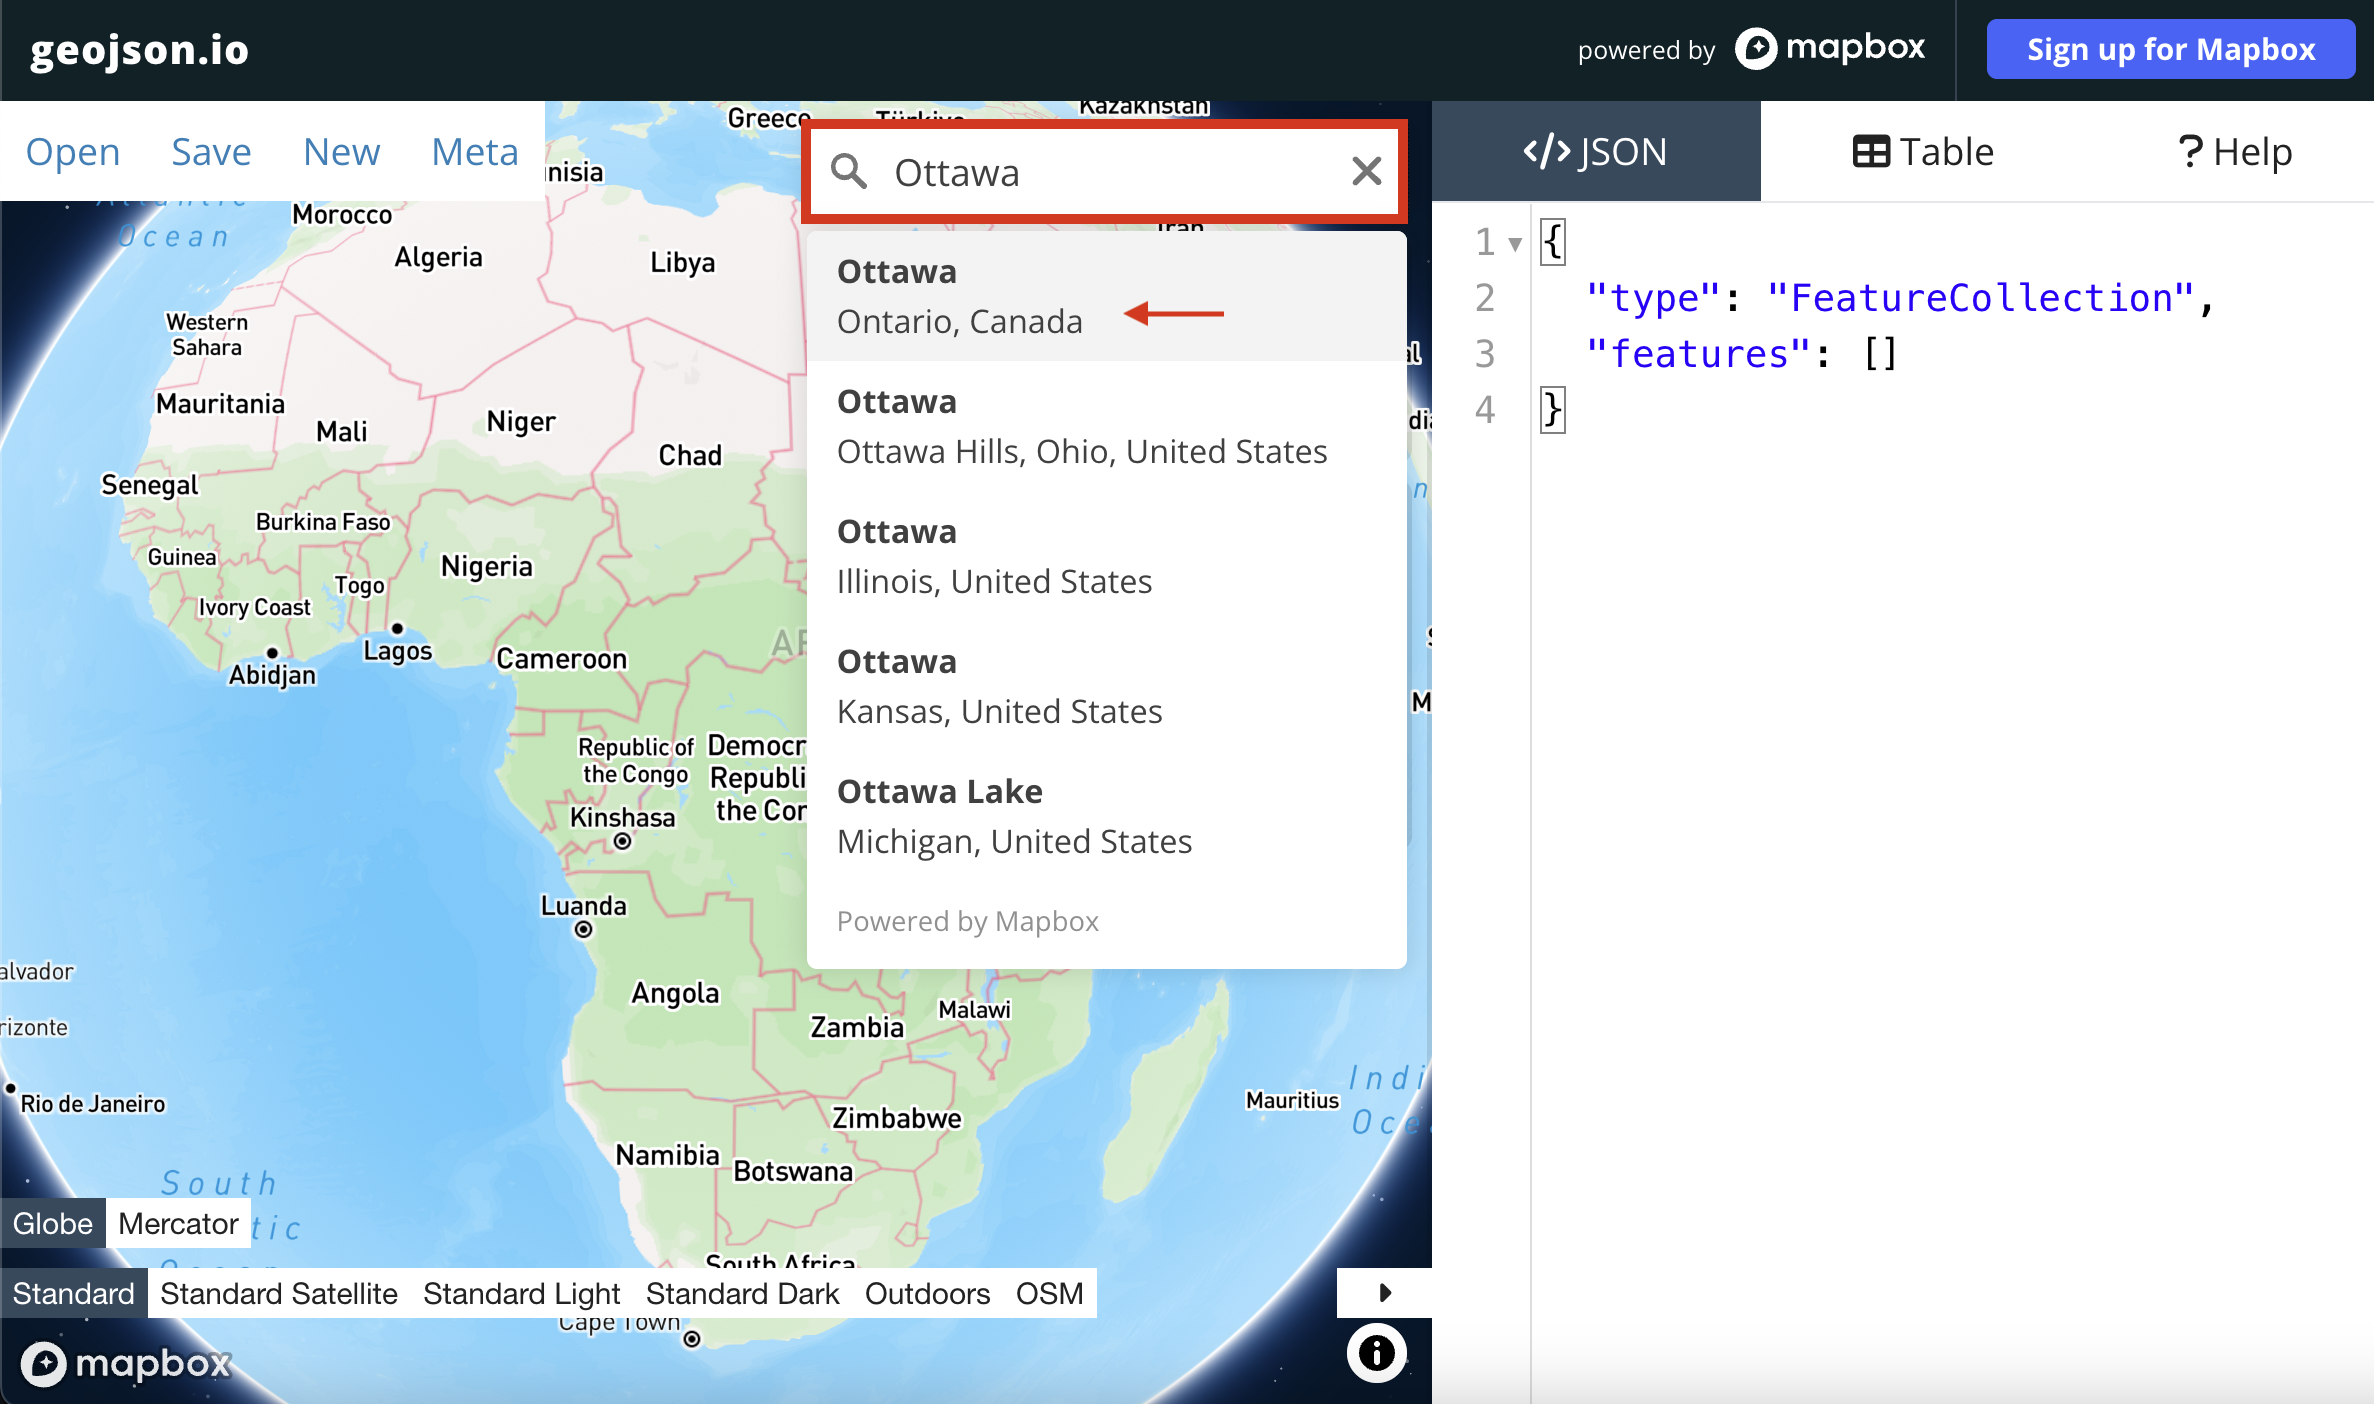
Task: Open the Meta menu
Action: click(x=474, y=152)
